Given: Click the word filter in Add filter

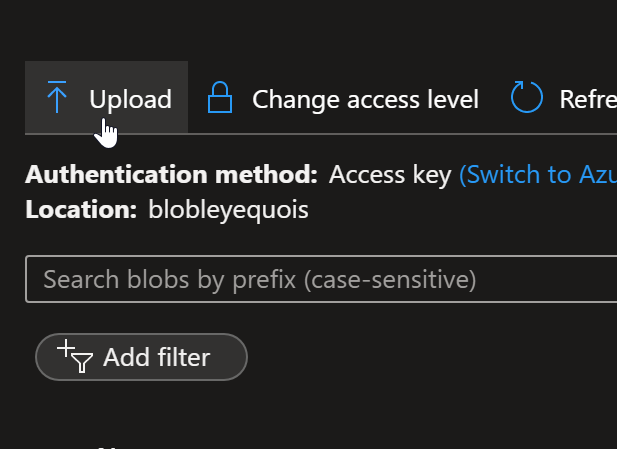Looking at the screenshot, I should (x=183, y=357).
